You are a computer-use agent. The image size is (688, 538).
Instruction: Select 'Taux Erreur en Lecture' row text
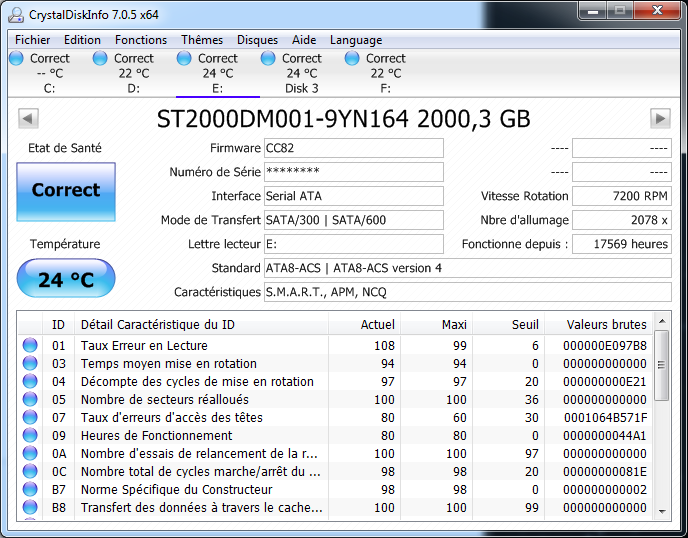coord(144,346)
